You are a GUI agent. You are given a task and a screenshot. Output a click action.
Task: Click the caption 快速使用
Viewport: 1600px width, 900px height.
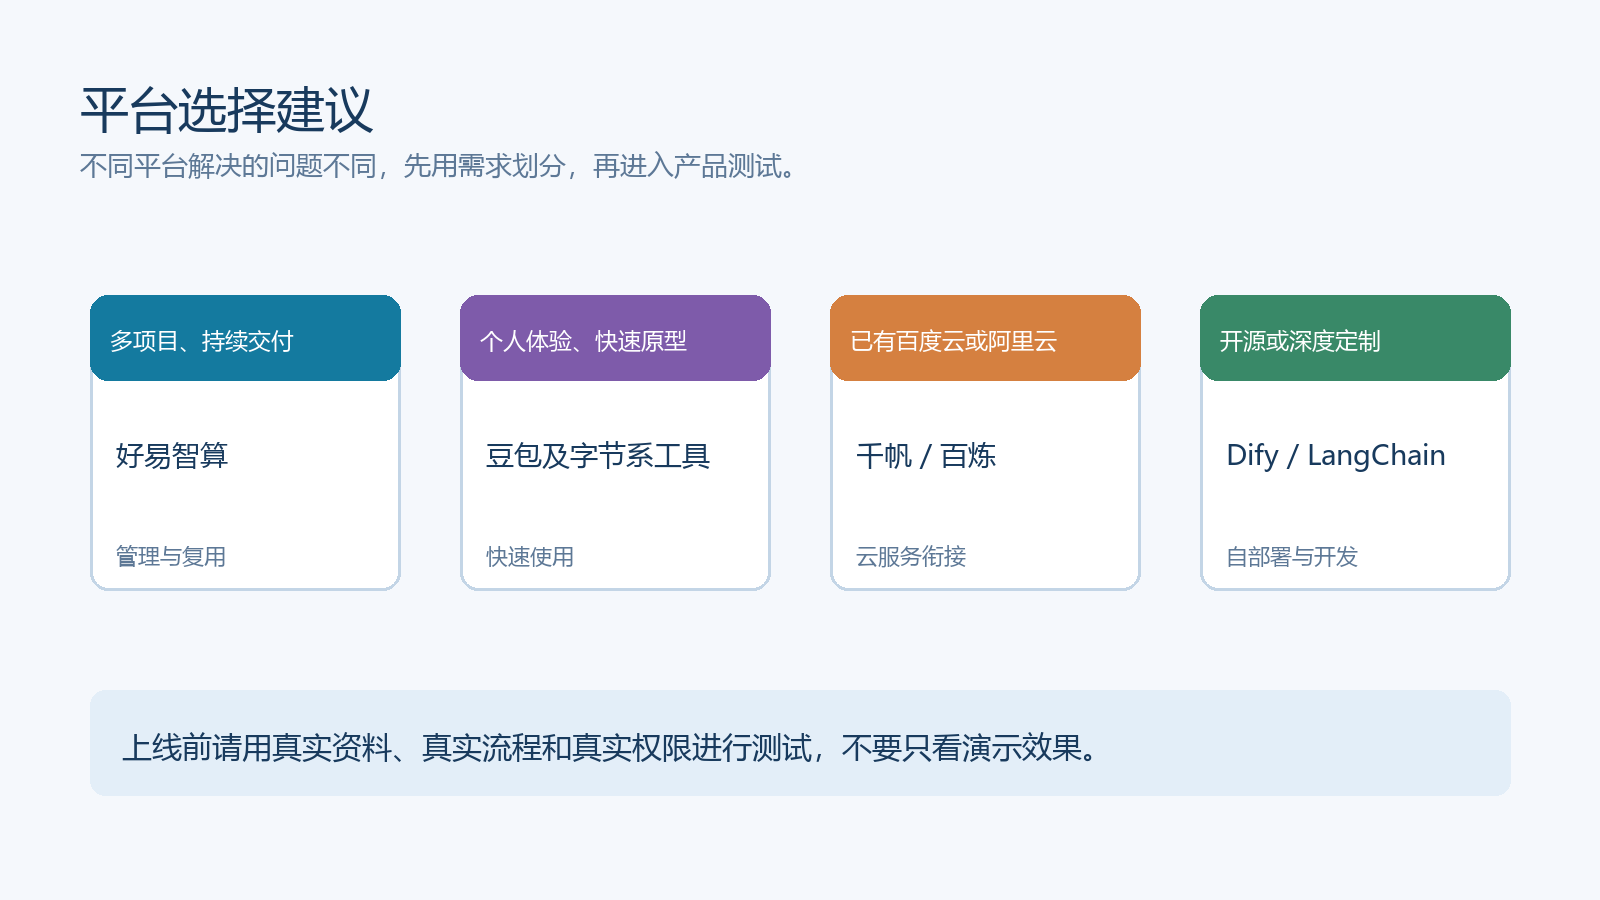tap(530, 557)
